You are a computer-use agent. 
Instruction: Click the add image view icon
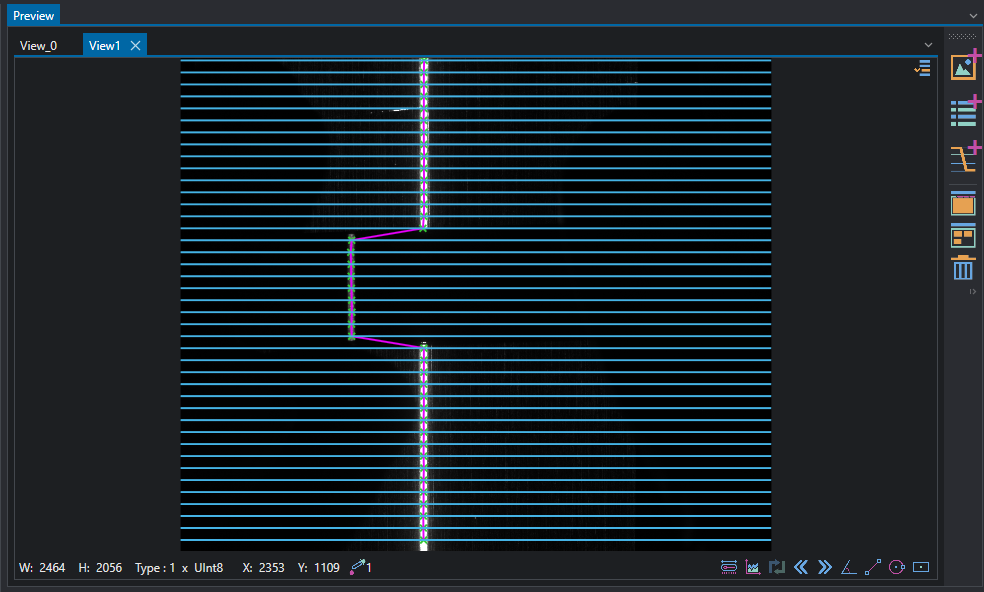pyautogui.click(x=964, y=66)
